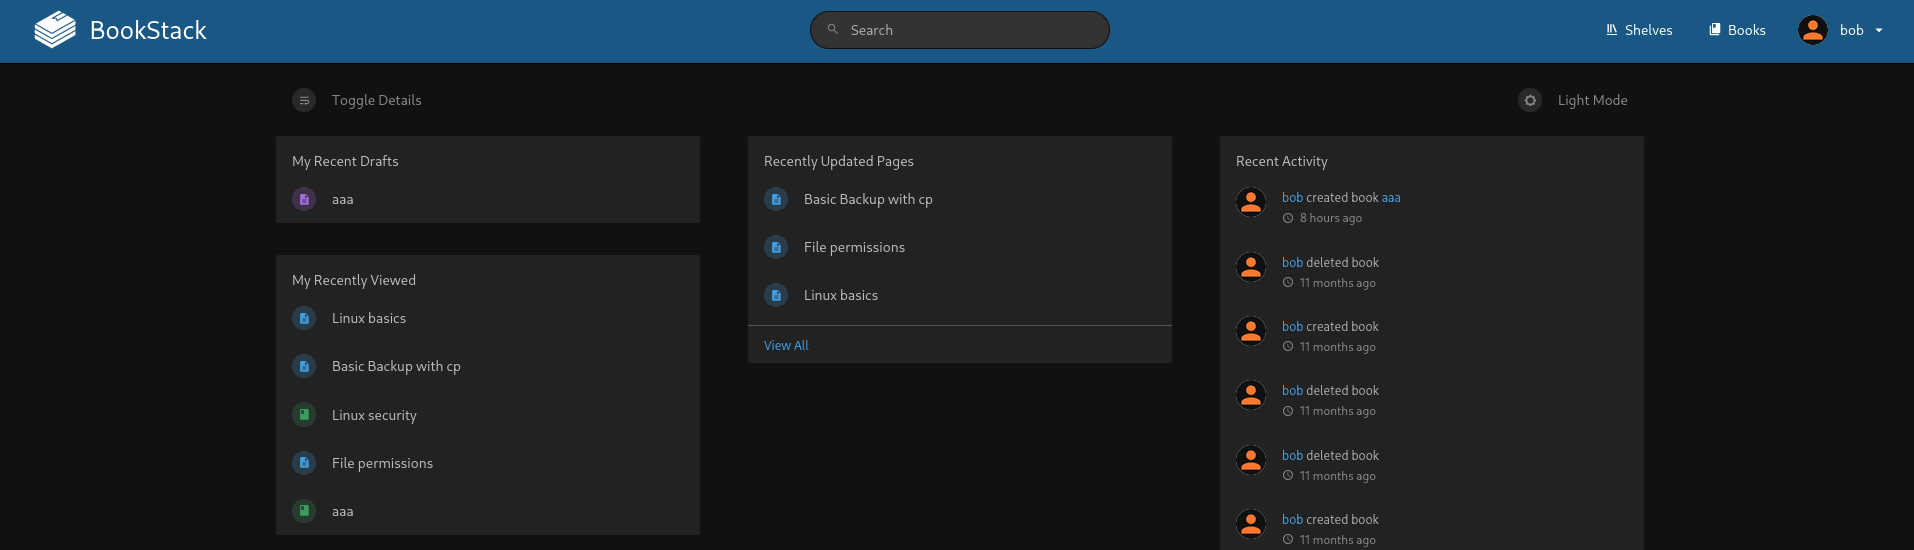The image size is (1914, 550).
Task: Open the aaa book link in Recent Activity
Action: (x=1391, y=198)
